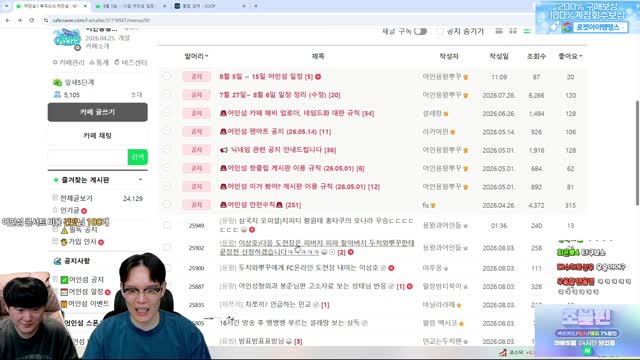Open a new browser tab with plus

coord(256,6)
